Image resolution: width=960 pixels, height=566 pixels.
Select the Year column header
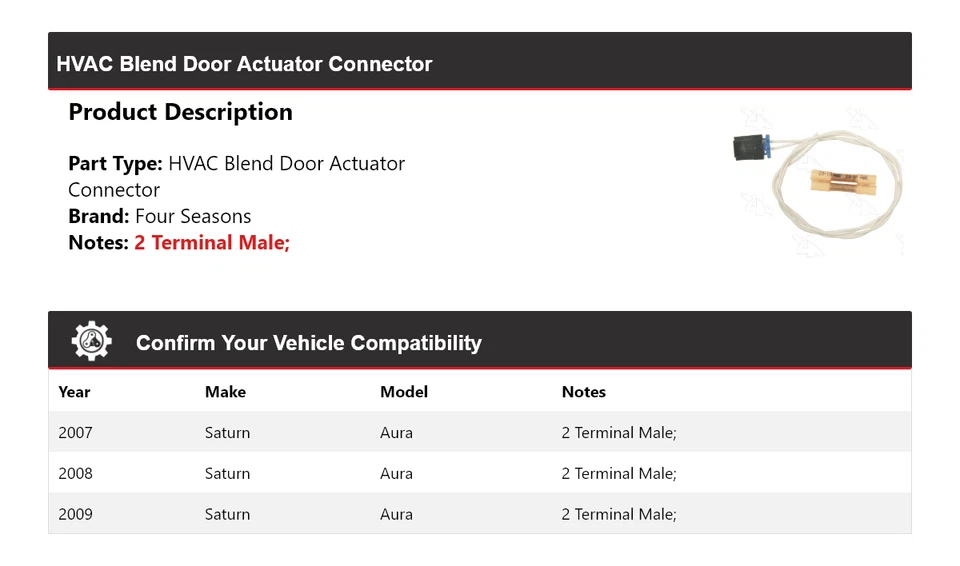coord(74,392)
